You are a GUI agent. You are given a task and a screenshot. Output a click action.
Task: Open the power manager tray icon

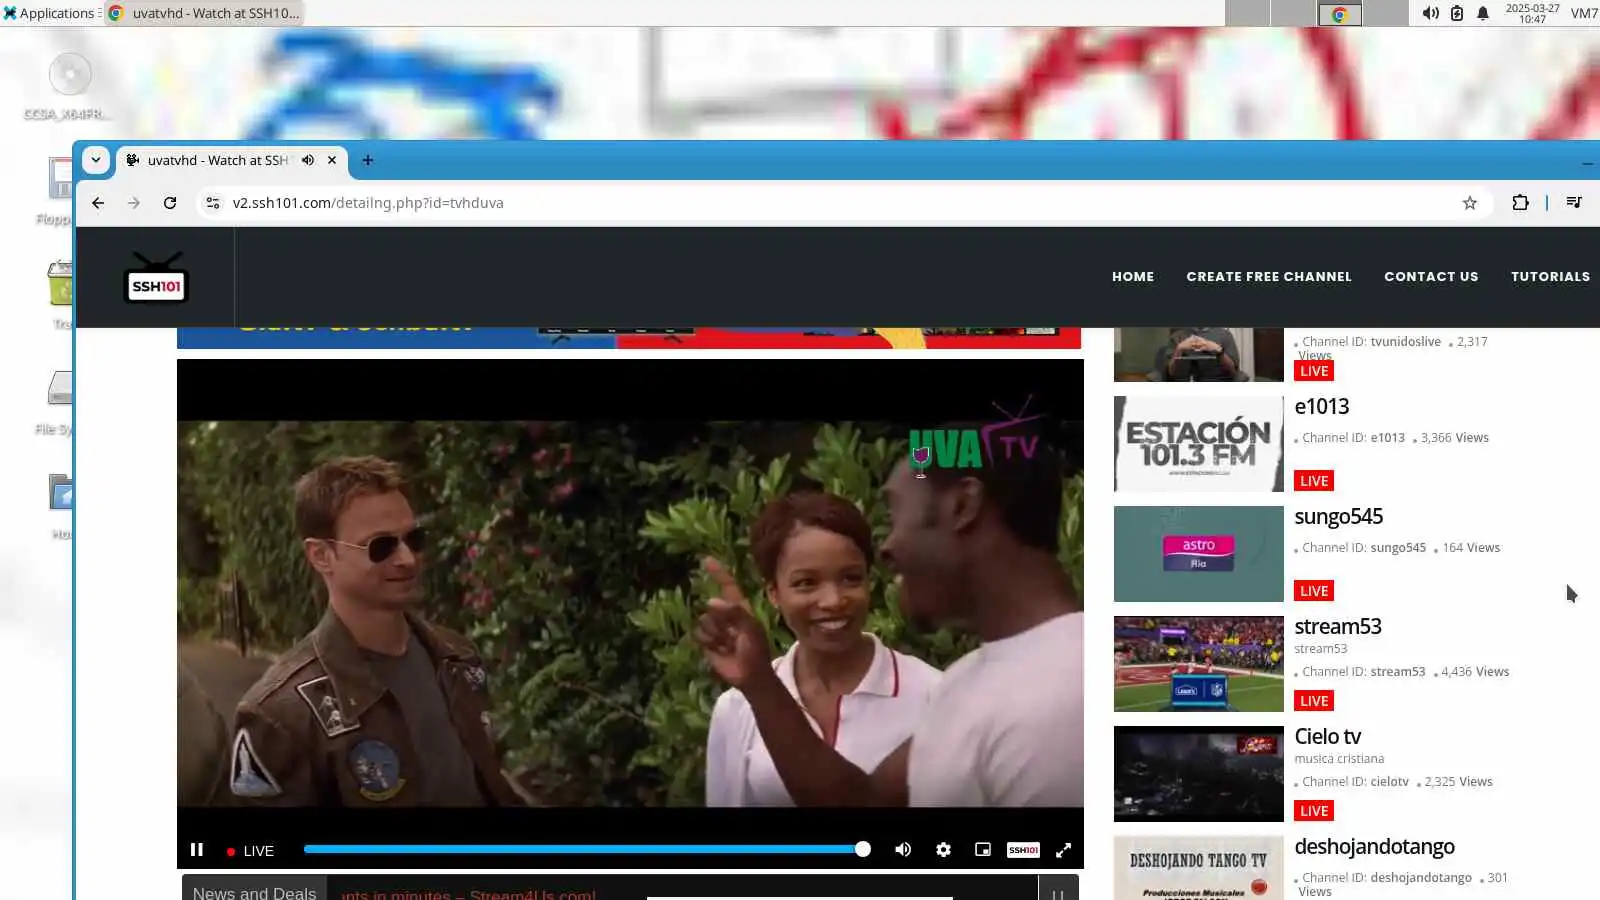click(1457, 13)
